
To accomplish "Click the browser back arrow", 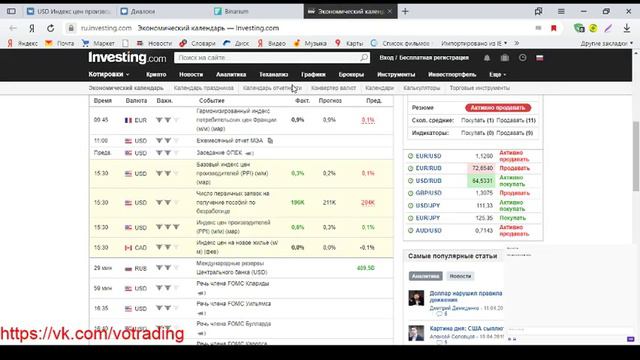I will 13,28.
